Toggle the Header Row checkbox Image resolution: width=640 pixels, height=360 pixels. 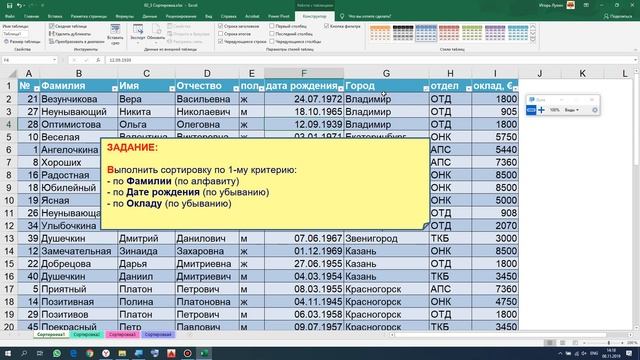220,26
